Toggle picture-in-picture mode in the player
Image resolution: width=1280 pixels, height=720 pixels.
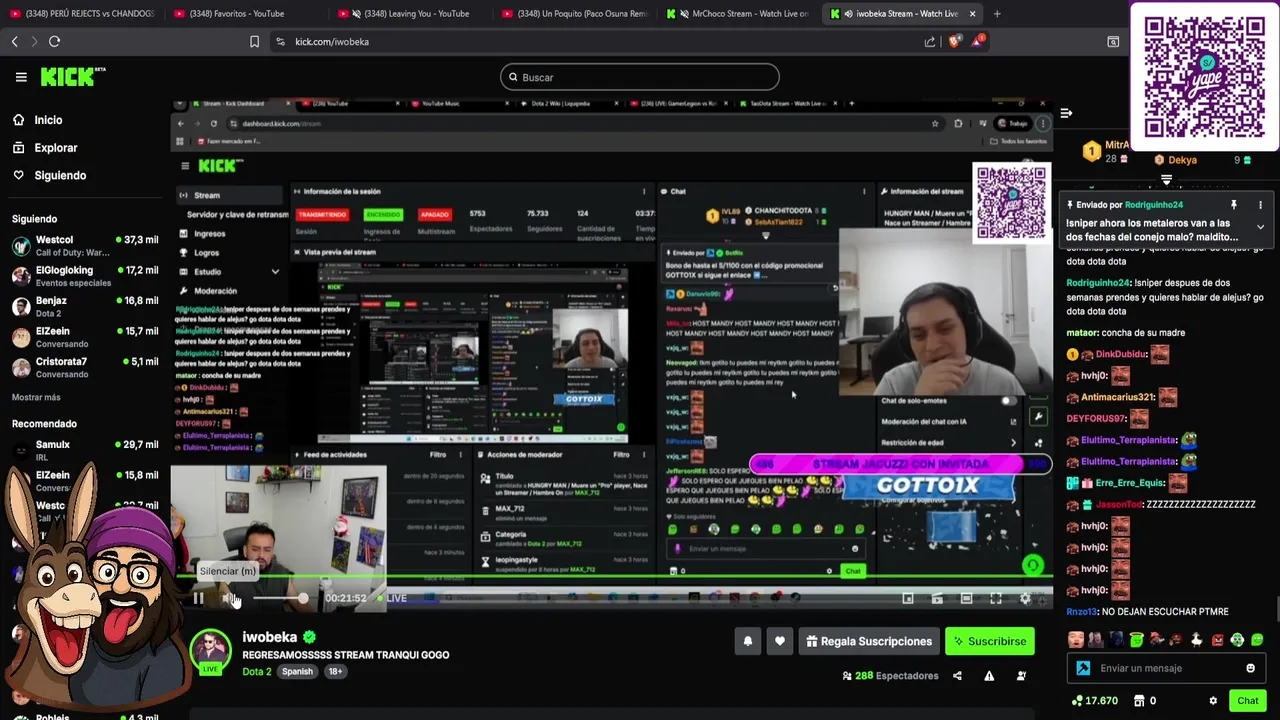tap(908, 598)
